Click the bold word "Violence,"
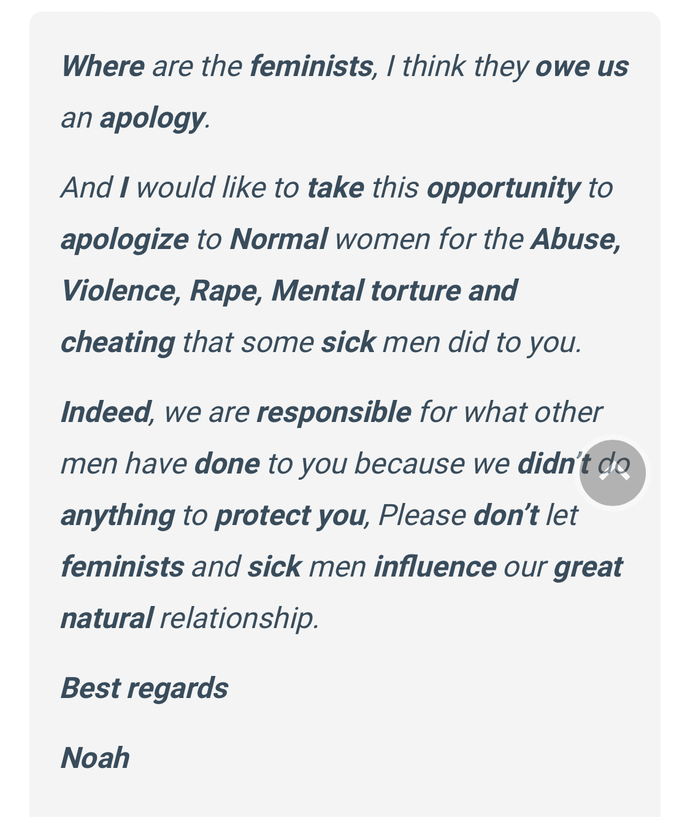This screenshot has width=690, height=817. [121, 291]
